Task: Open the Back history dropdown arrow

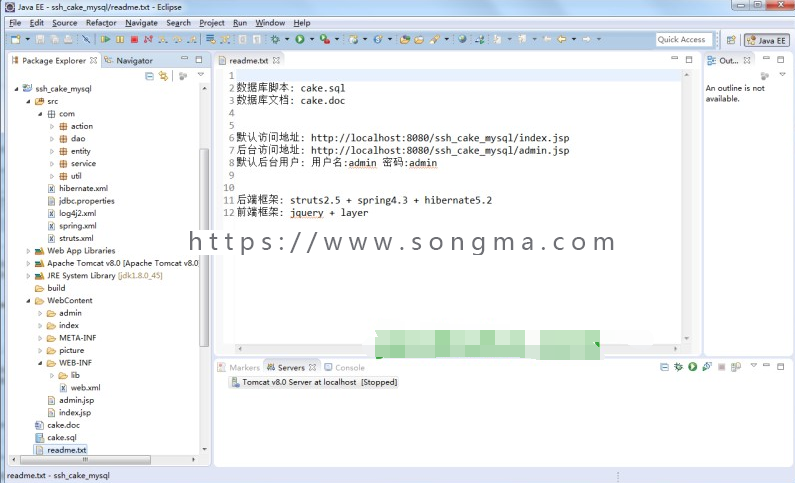Action: pos(574,40)
